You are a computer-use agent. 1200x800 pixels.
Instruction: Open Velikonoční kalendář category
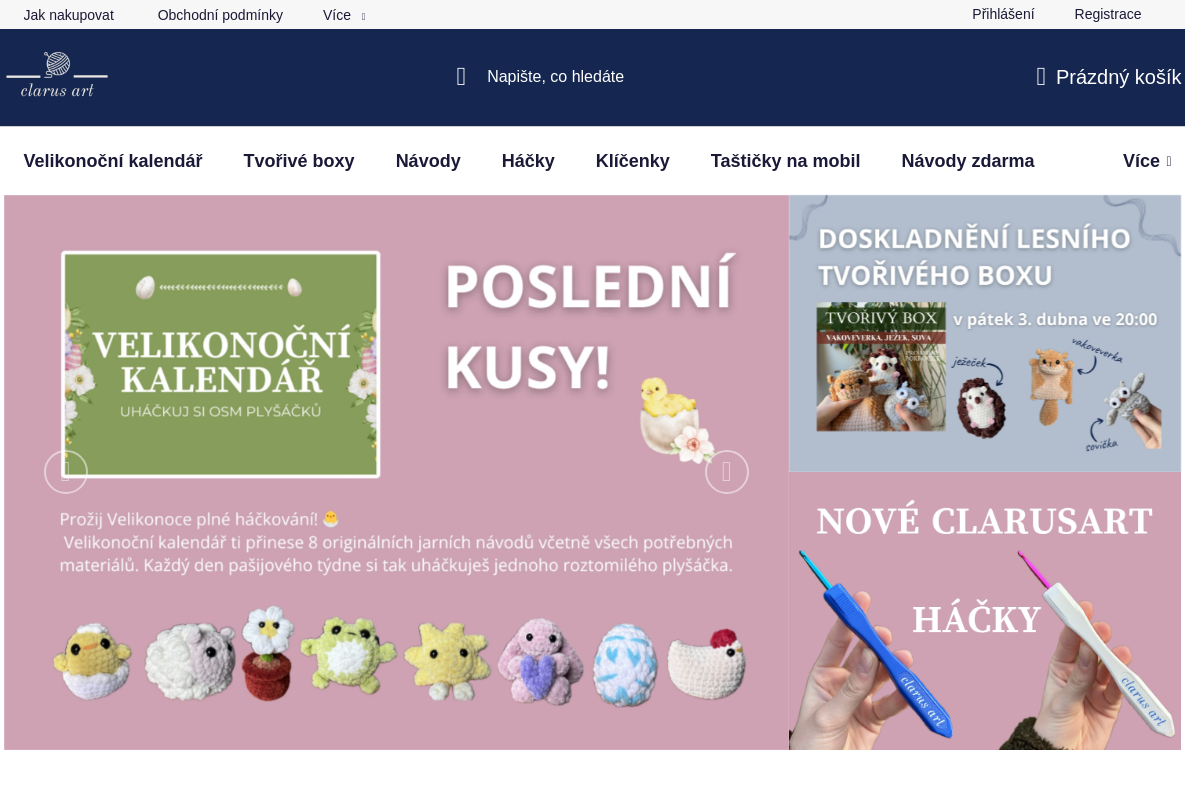tap(113, 161)
